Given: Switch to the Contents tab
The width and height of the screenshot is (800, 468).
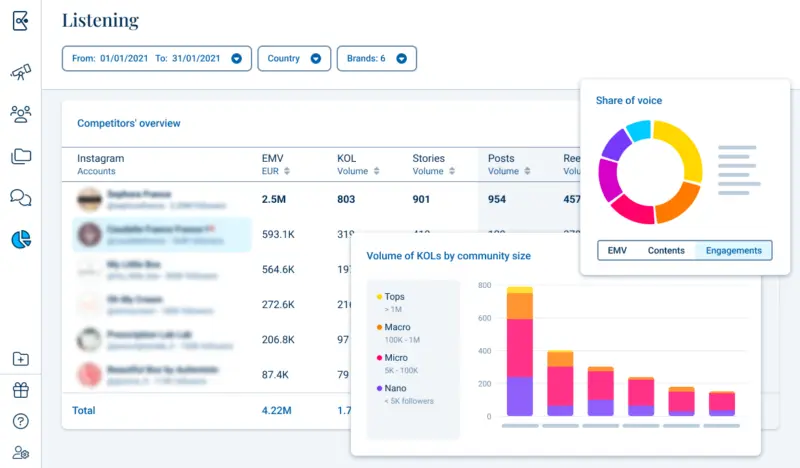Looking at the screenshot, I should (x=667, y=251).
